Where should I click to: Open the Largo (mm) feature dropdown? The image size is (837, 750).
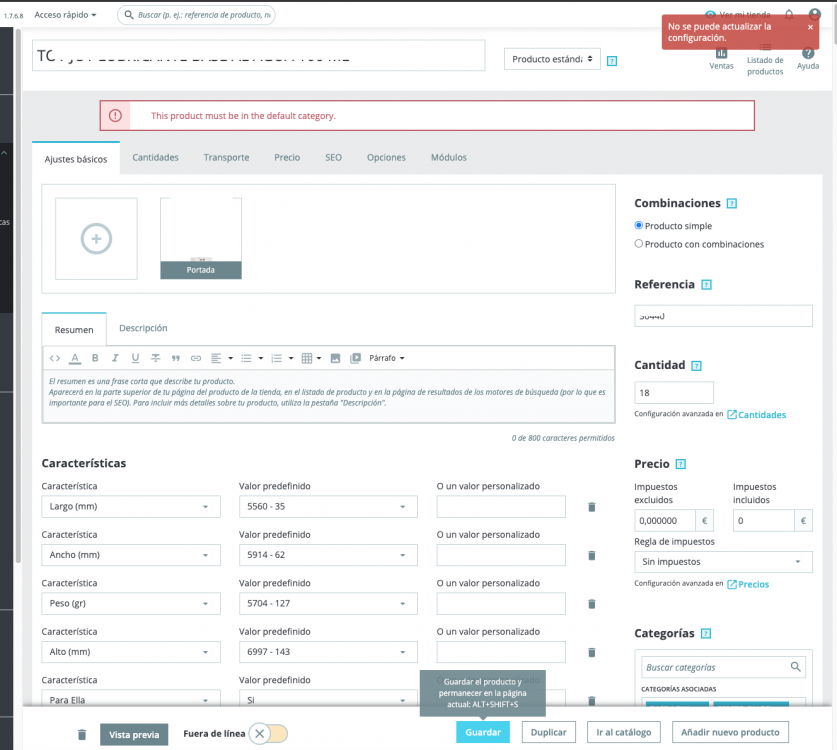(x=131, y=507)
